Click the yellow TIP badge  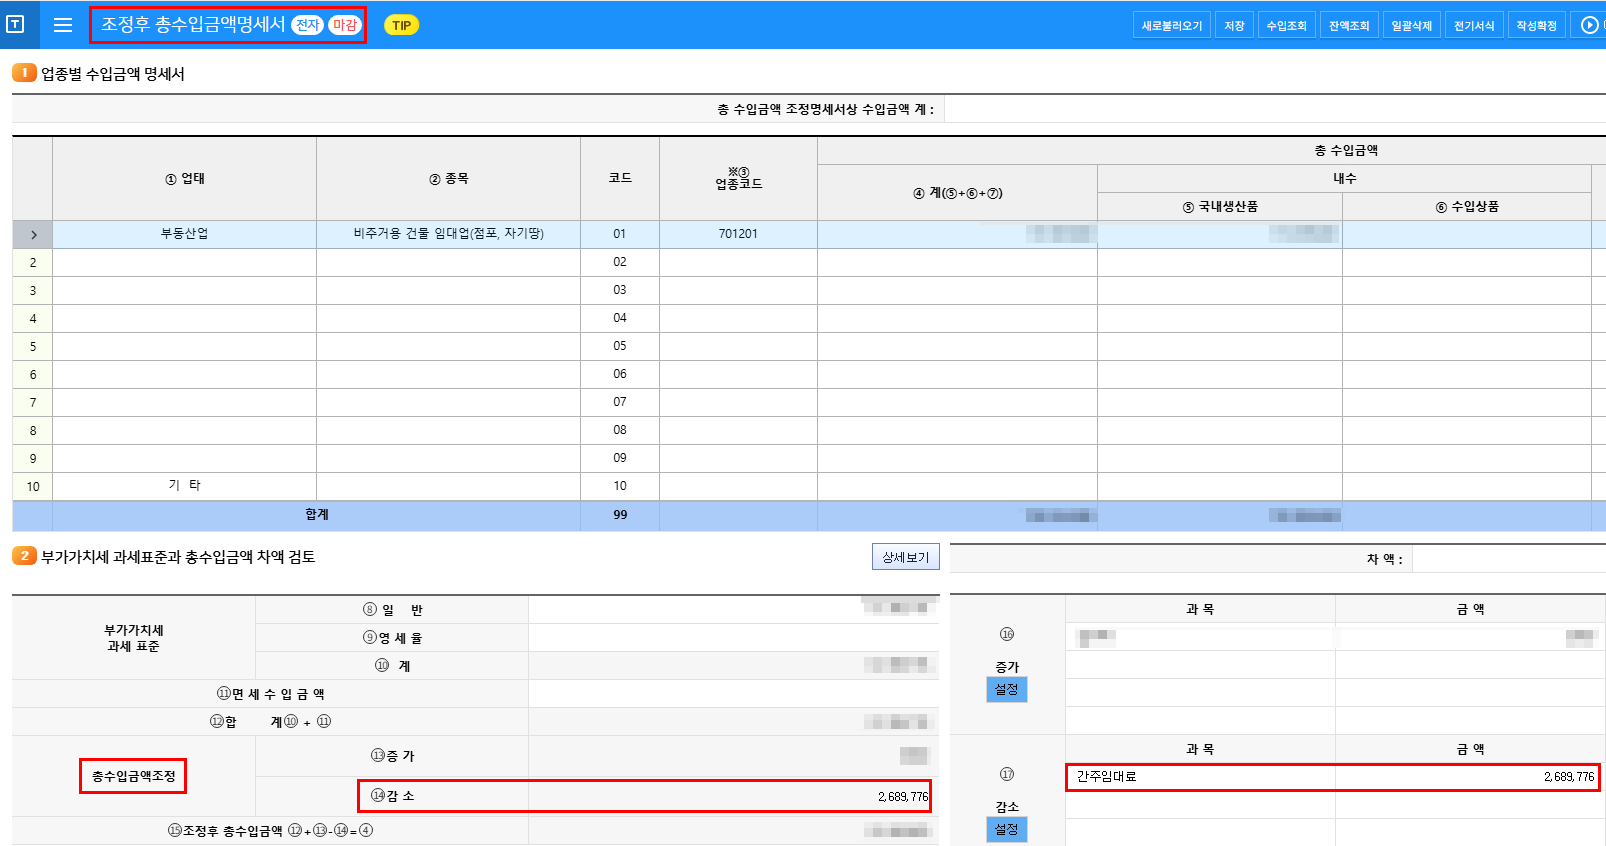(x=401, y=25)
